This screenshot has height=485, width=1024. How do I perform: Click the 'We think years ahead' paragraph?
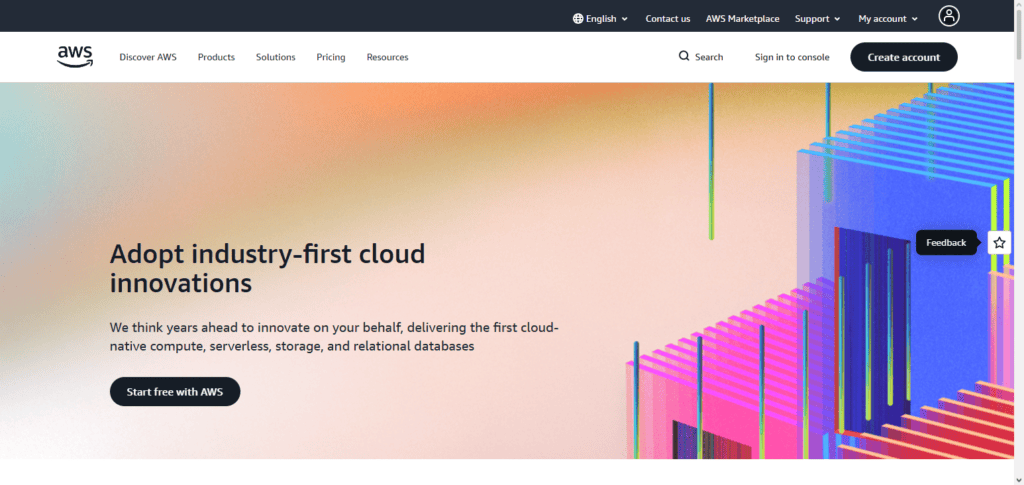tap(334, 337)
